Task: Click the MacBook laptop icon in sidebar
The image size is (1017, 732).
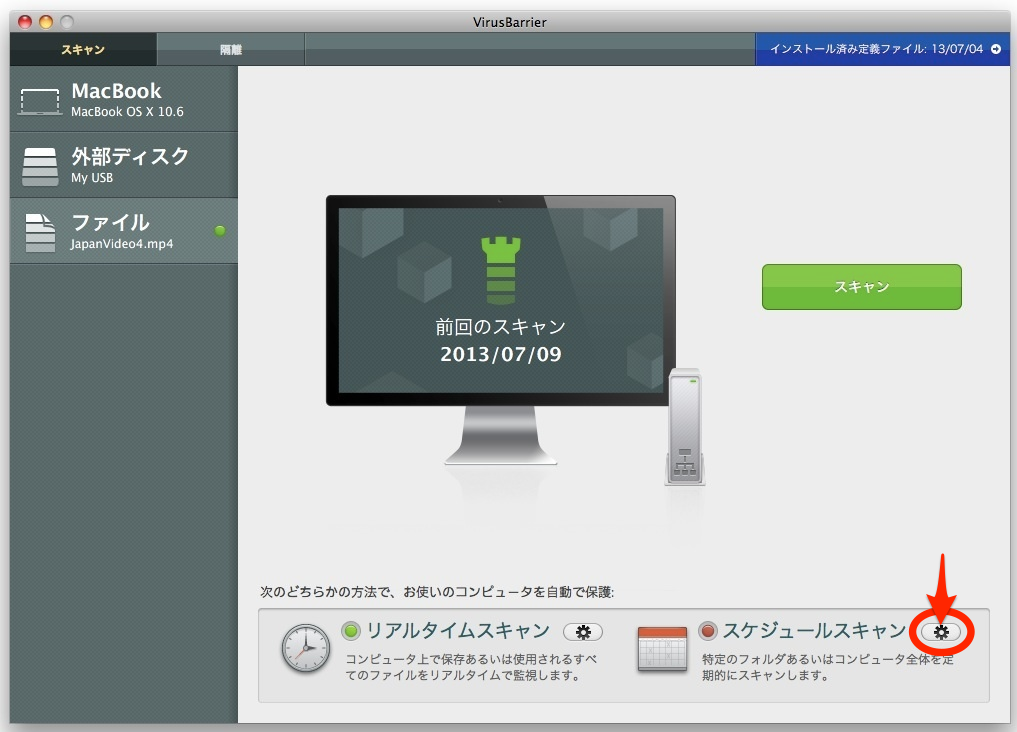Action: [x=41, y=100]
